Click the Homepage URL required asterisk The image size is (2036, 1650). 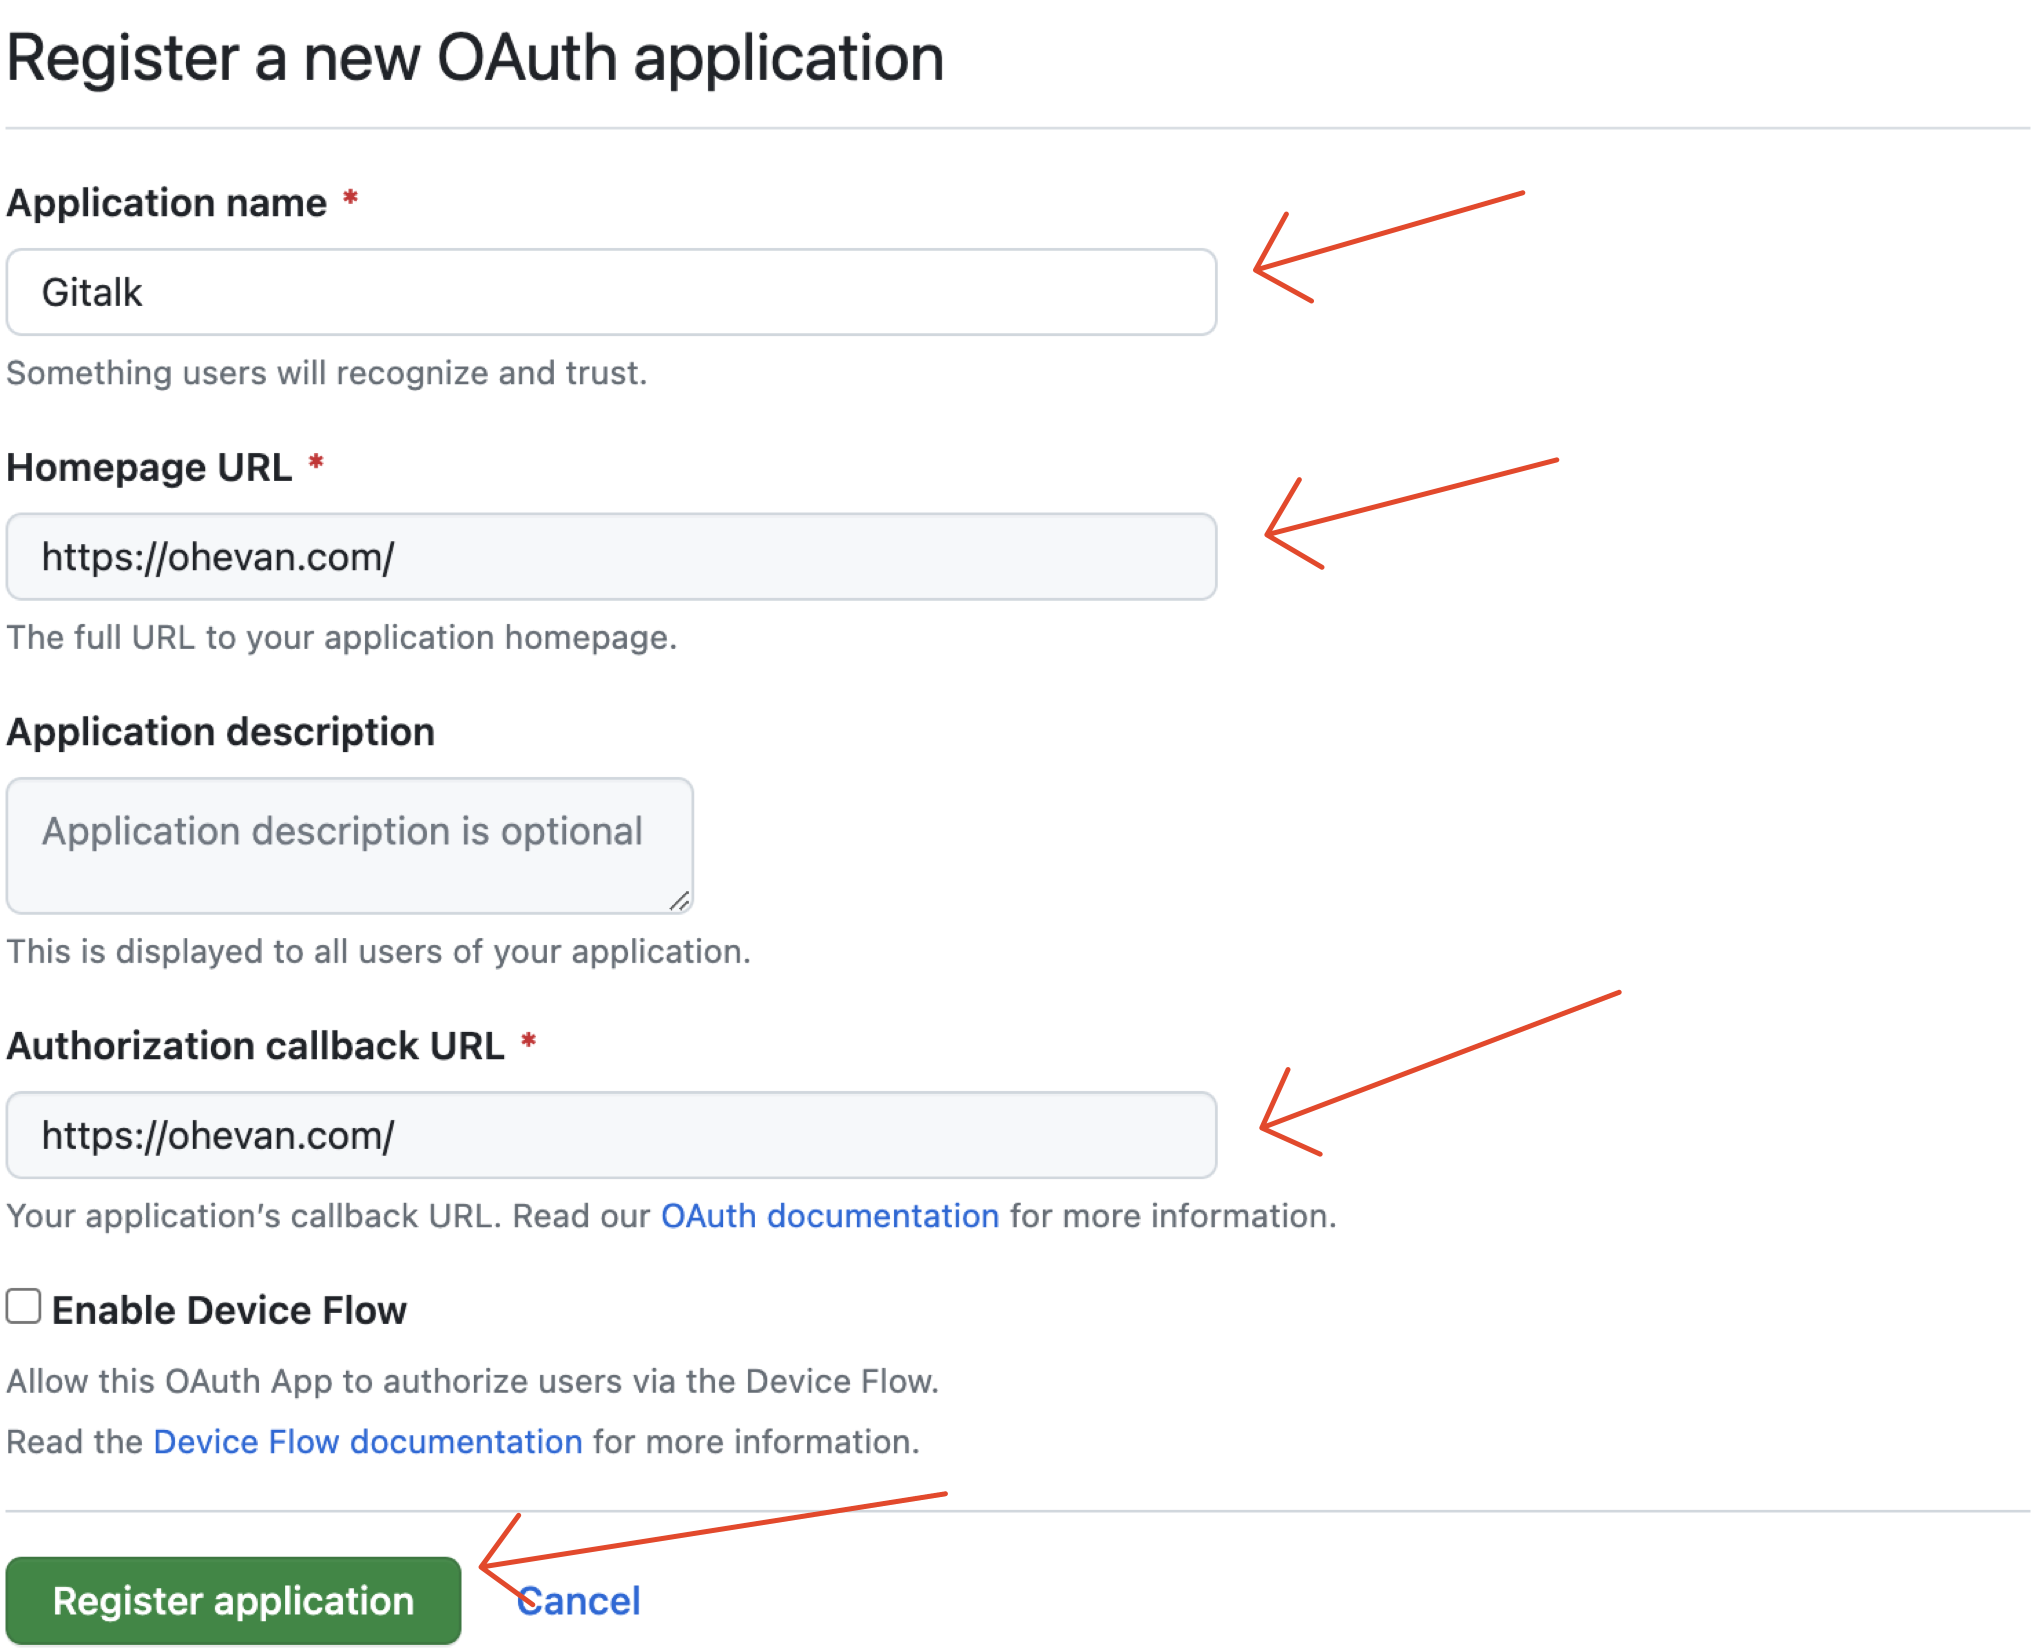coord(315,464)
